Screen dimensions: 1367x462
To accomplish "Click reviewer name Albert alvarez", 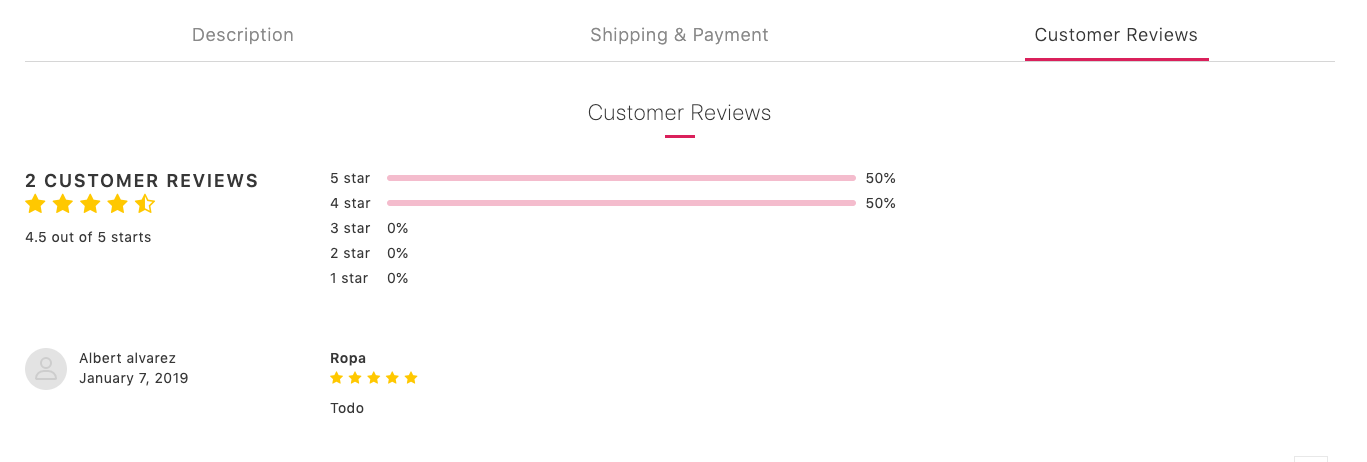I will [x=128, y=358].
